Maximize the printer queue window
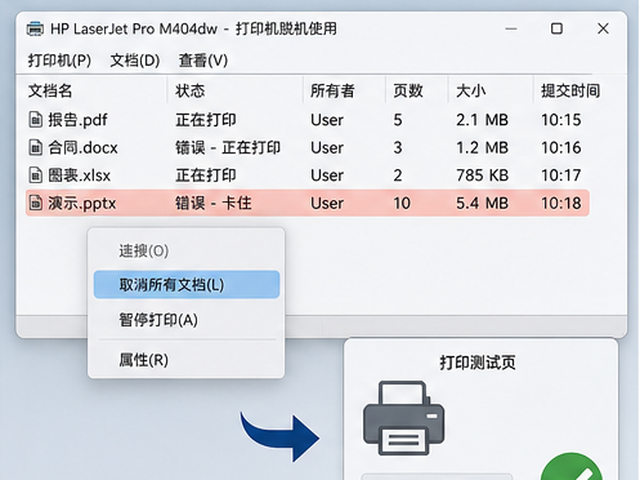640x480 pixels. (x=557, y=29)
